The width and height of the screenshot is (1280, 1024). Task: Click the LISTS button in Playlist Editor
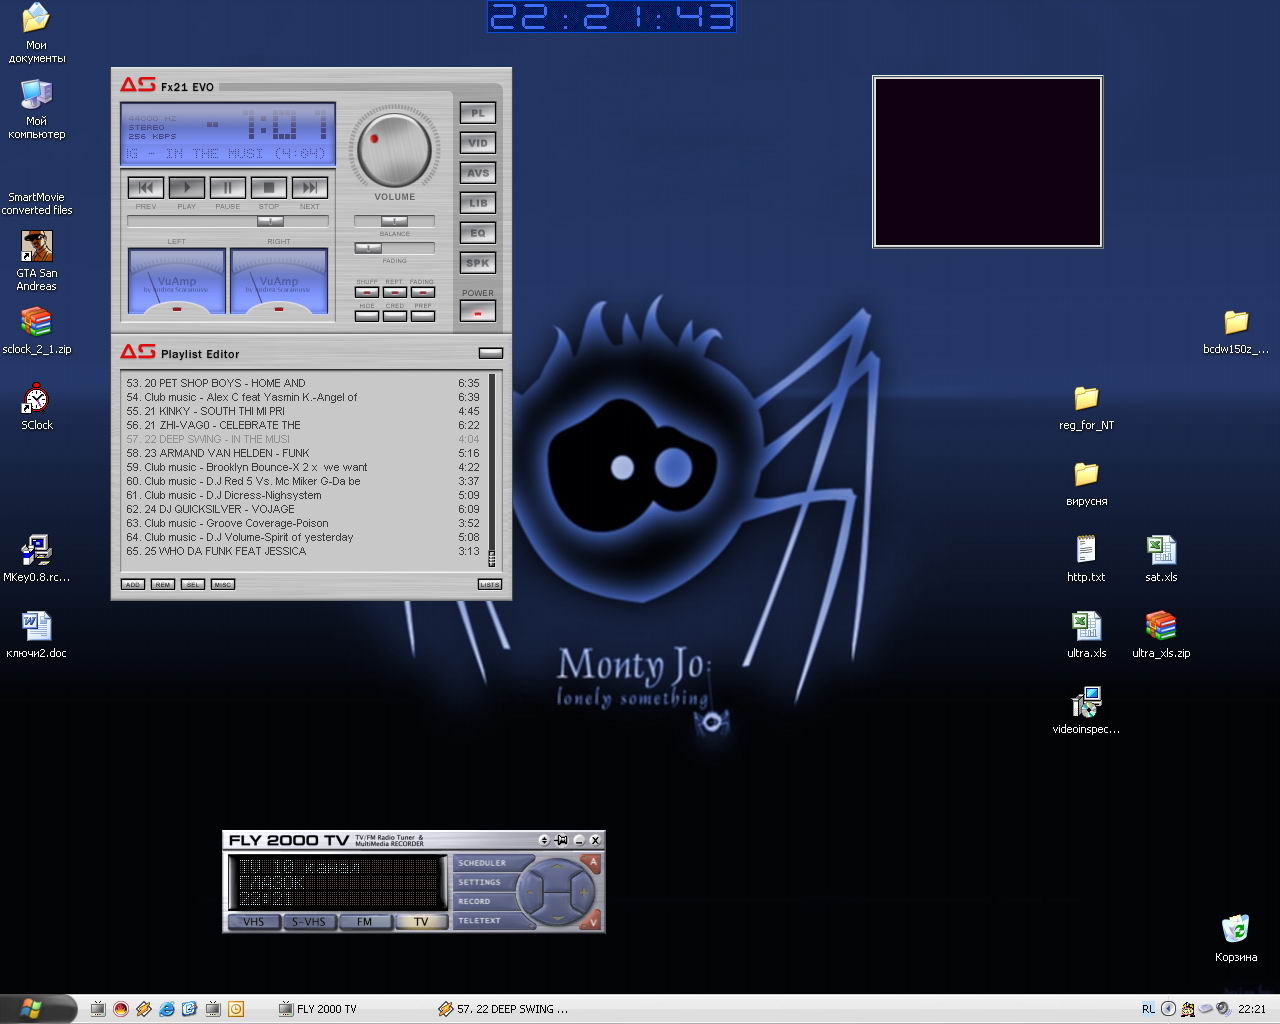coord(490,584)
